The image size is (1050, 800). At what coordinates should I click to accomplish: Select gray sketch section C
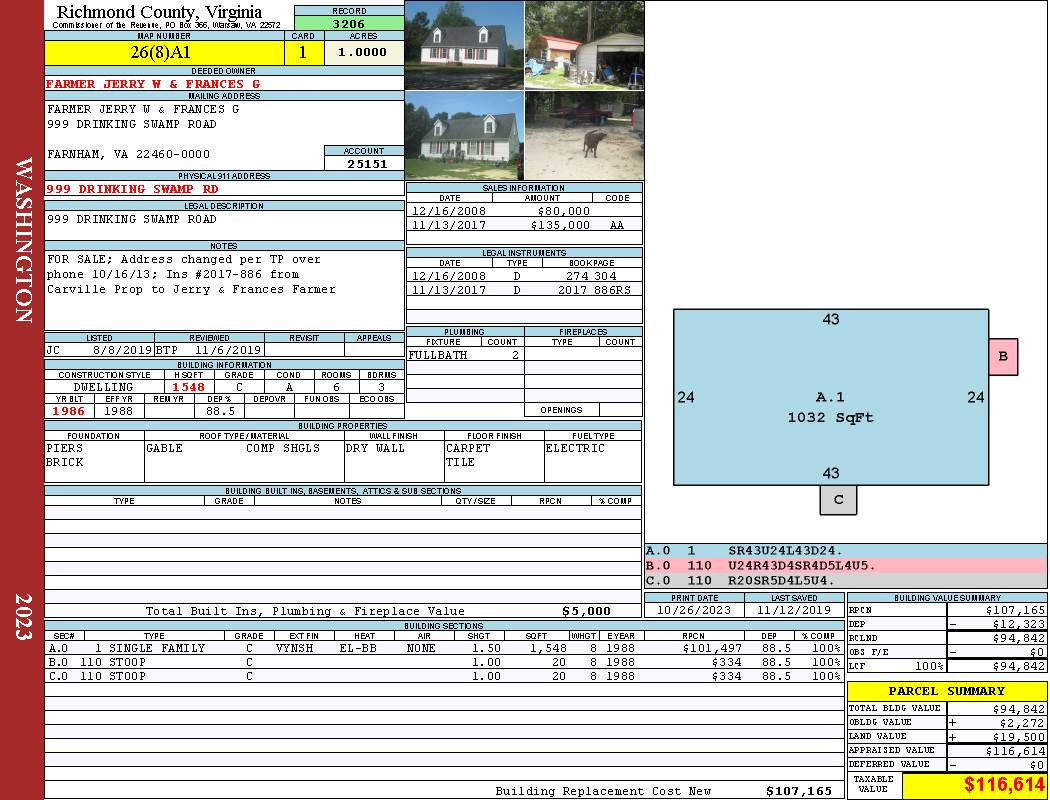(x=838, y=499)
